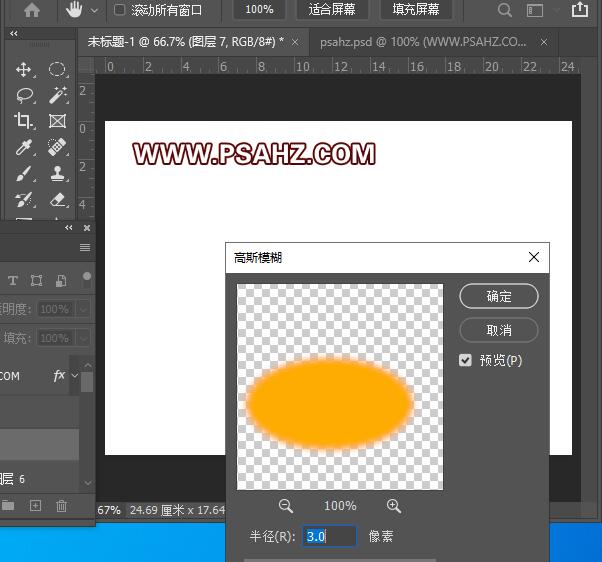Zoom out the blur preview
Image resolution: width=602 pixels, height=562 pixels.
click(x=286, y=506)
